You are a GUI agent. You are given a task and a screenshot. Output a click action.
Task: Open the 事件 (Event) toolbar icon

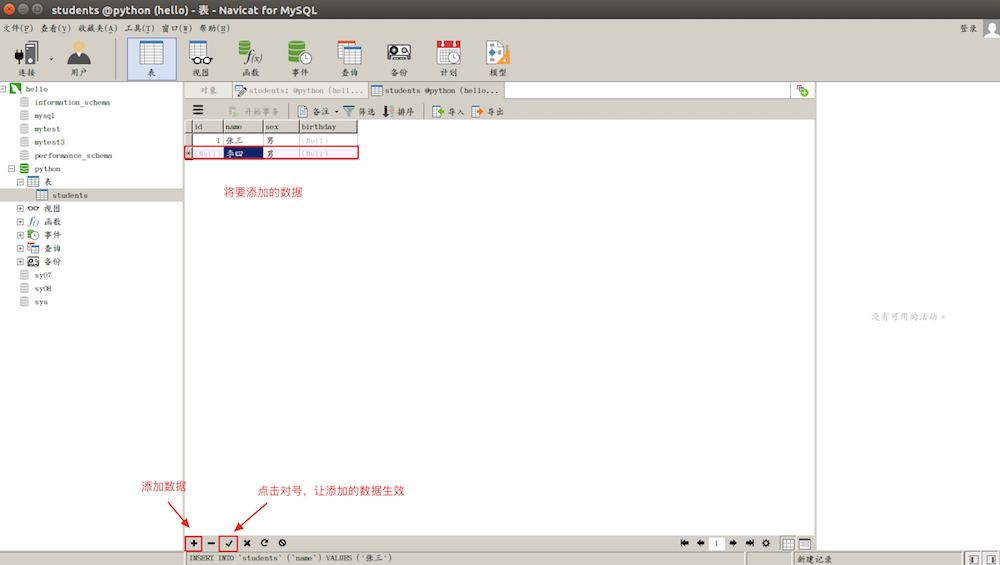(x=299, y=58)
